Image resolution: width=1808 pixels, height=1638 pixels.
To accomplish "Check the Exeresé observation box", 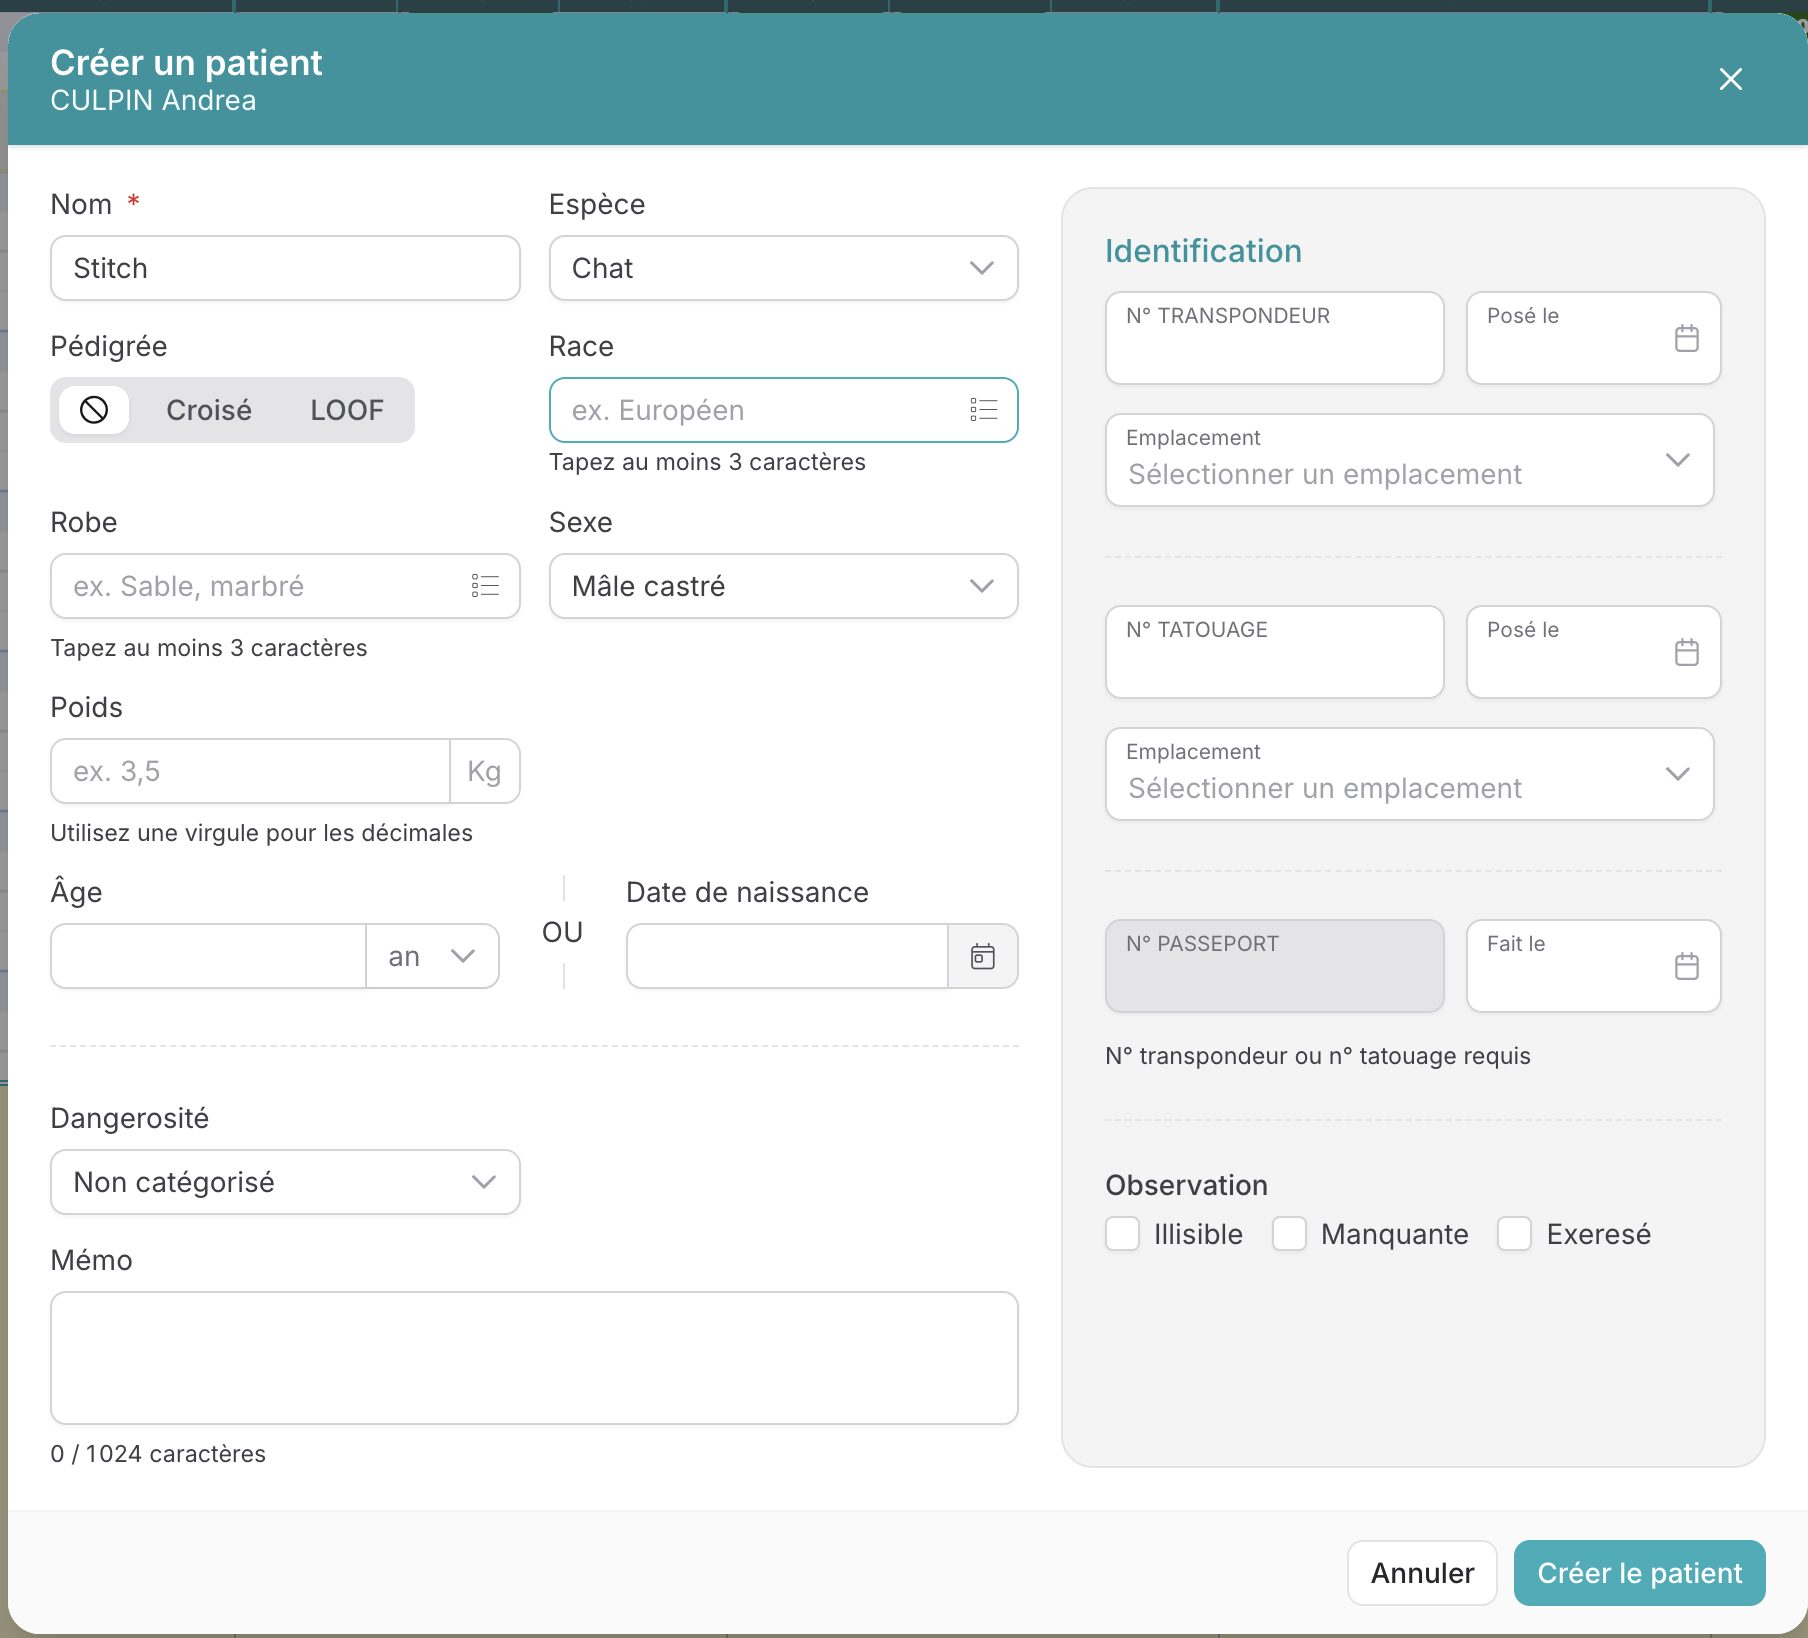I will point(1514,1234).
